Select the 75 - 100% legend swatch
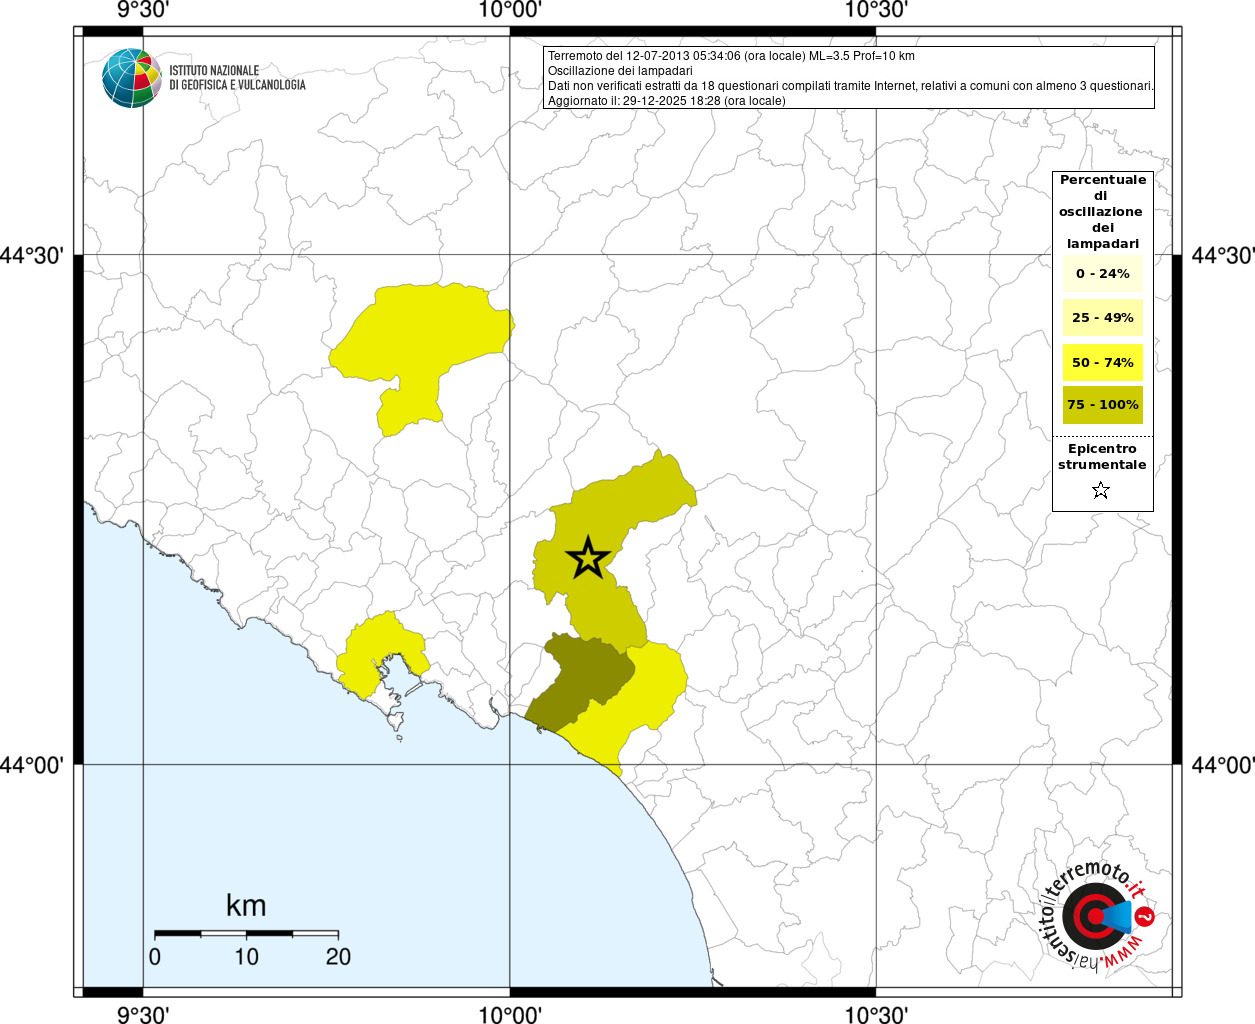 pyautogui.click(x=1102, y=405)
